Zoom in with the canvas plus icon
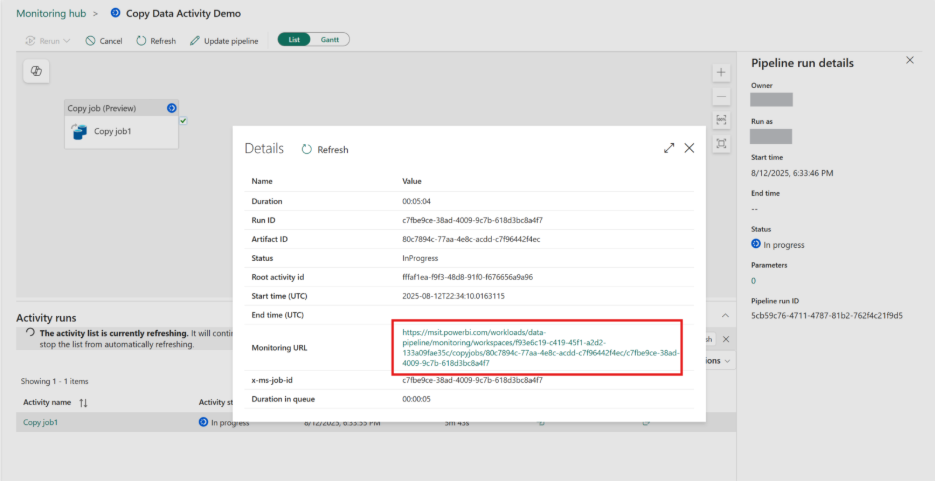 tap(721, 73)
